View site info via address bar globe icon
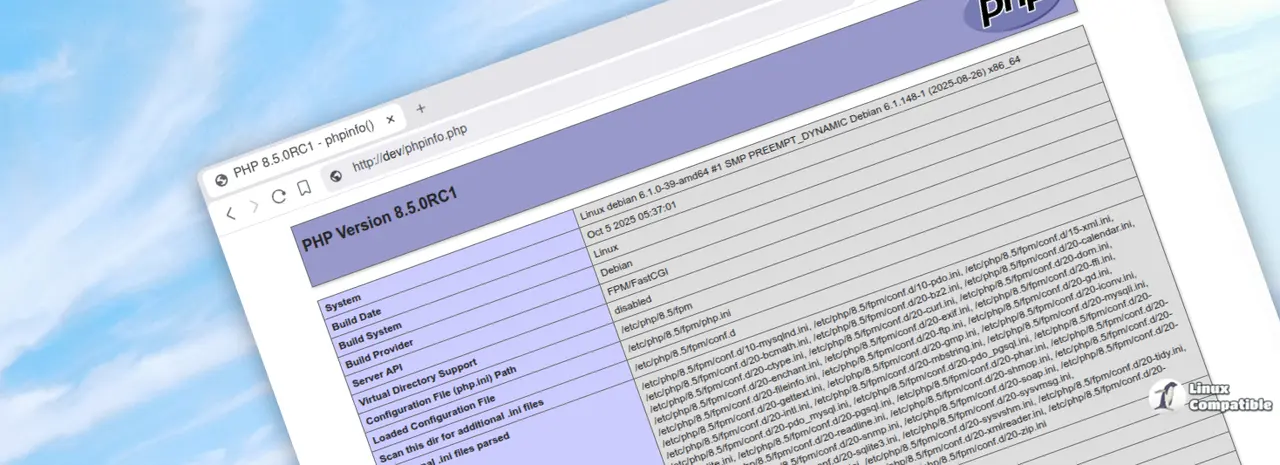This screenshot has height=465, width=1280. click(x=336, y=175)
